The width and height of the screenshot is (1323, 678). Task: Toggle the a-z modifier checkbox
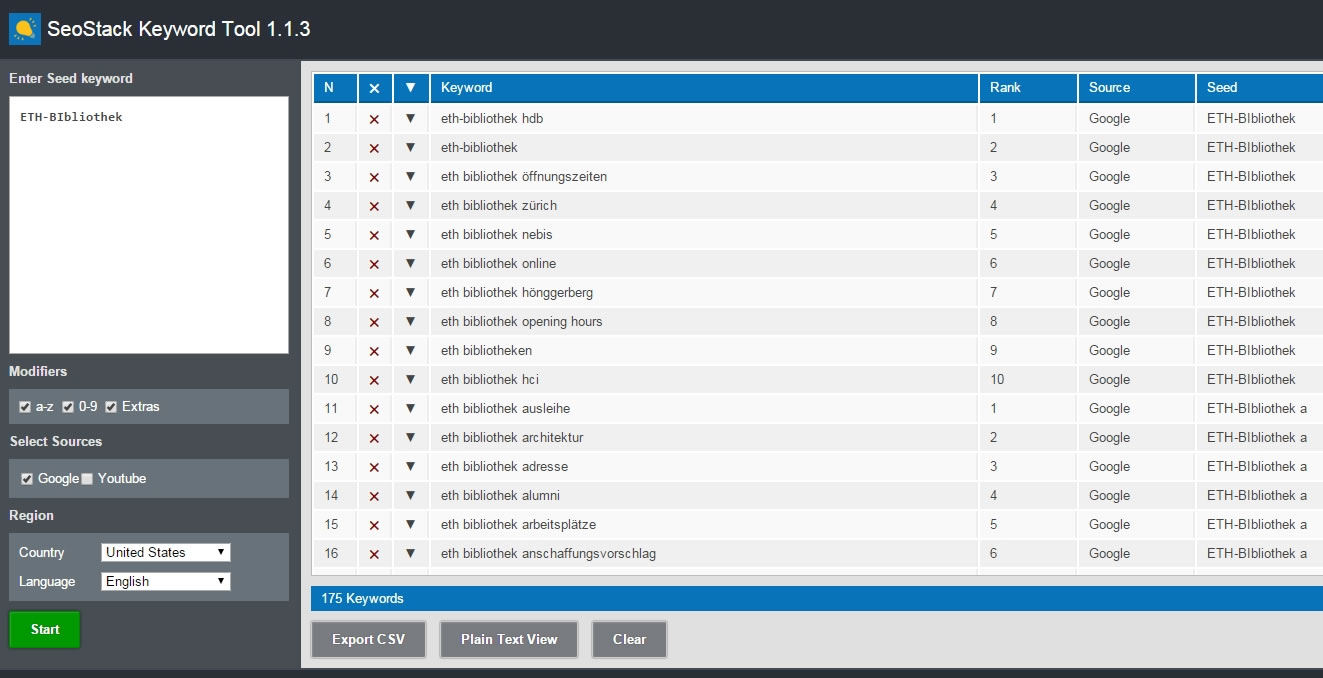point(25,407)
